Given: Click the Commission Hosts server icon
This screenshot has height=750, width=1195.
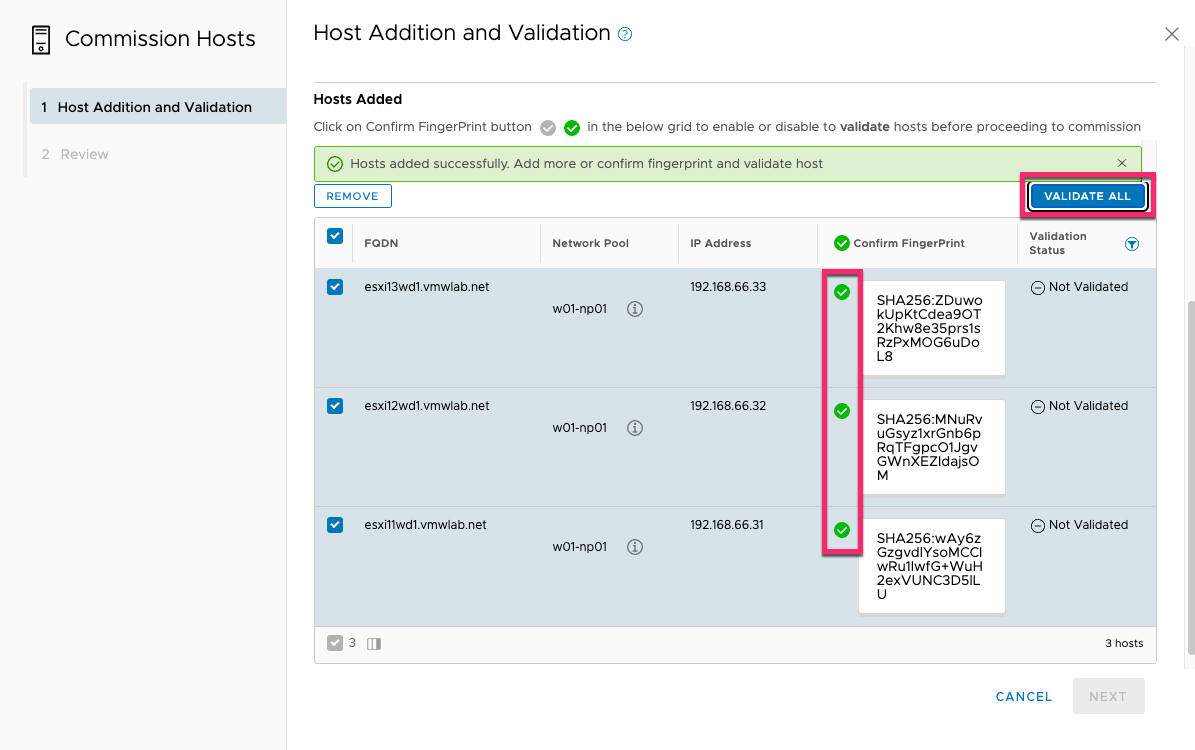Looking at the screenshot, I should pyautogui.click(x=41, y=40).
